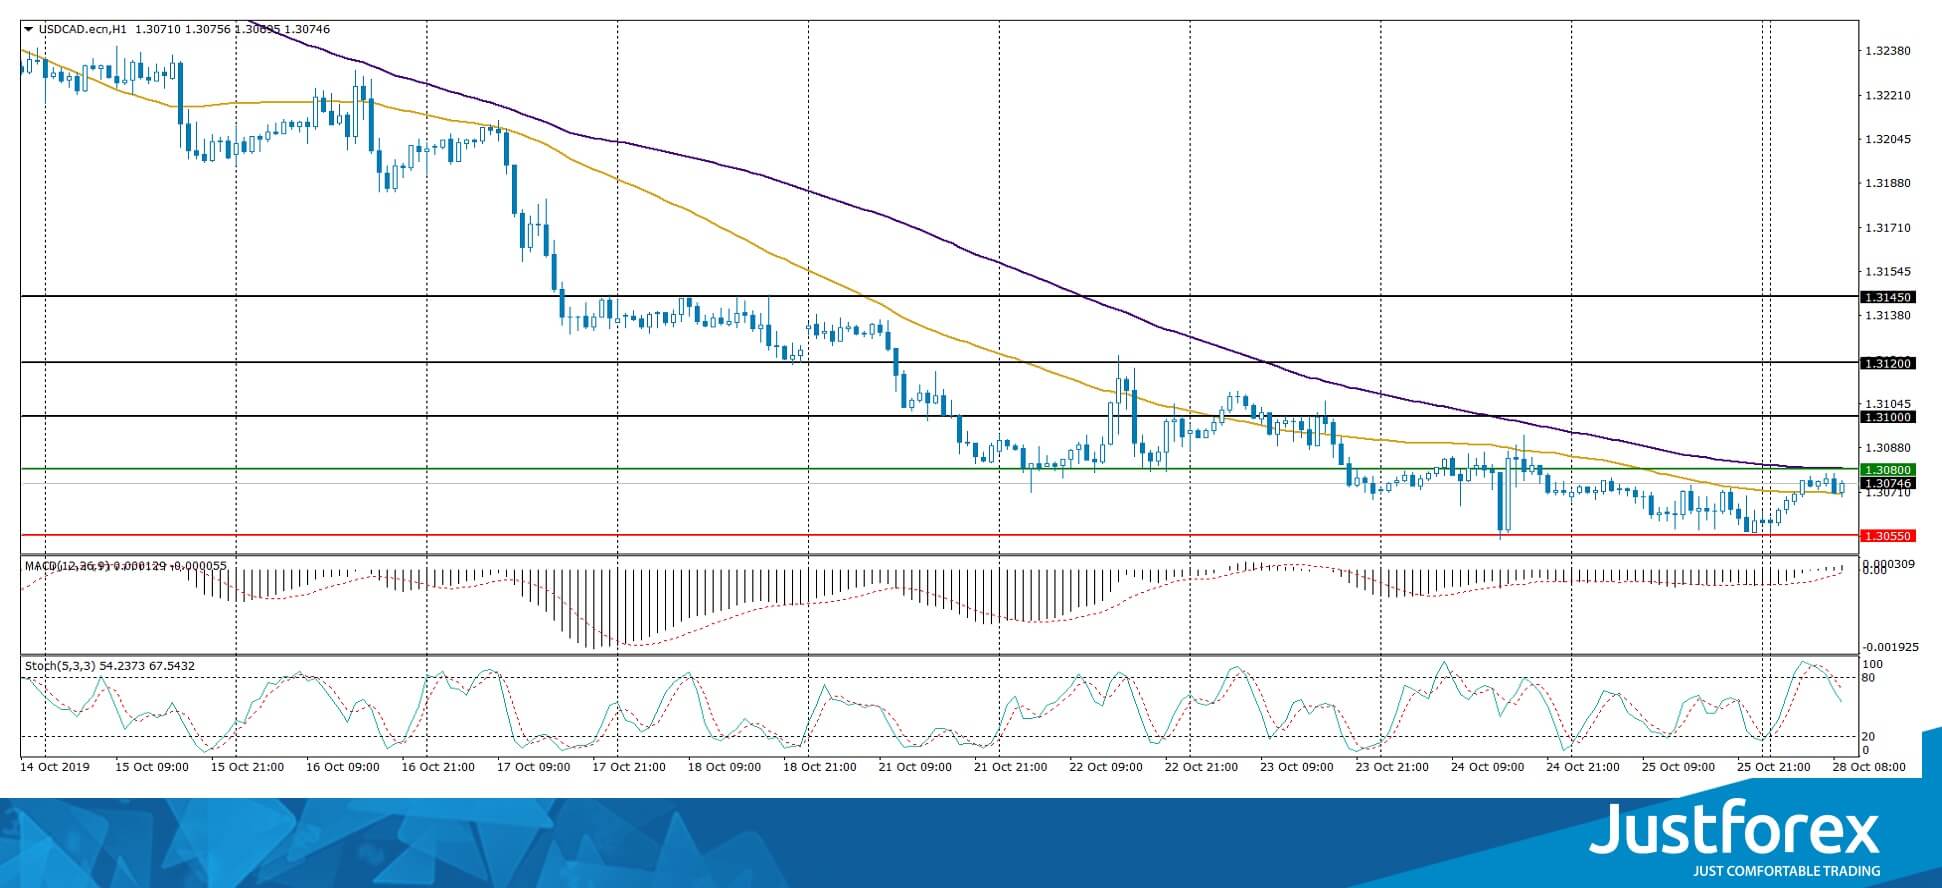Screen dimensions: 1942x888
Task: Click the 25 Oct 09:00 time label
Action: 1679,767
